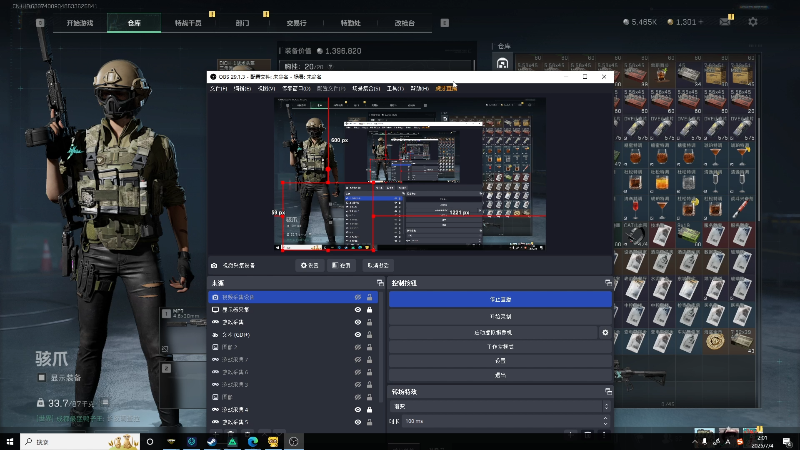The image size is (800, 450).
Task: Open the warehouse storage icon beside the inventory
Action: click(503, 63)
